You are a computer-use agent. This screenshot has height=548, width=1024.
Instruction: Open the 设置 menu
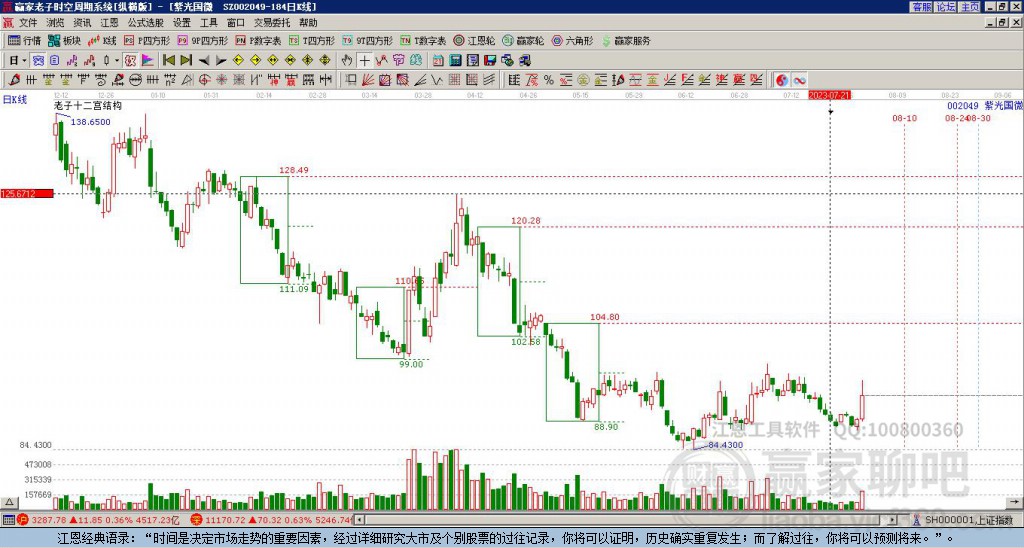pyautogui.click(x=182, y=23)
